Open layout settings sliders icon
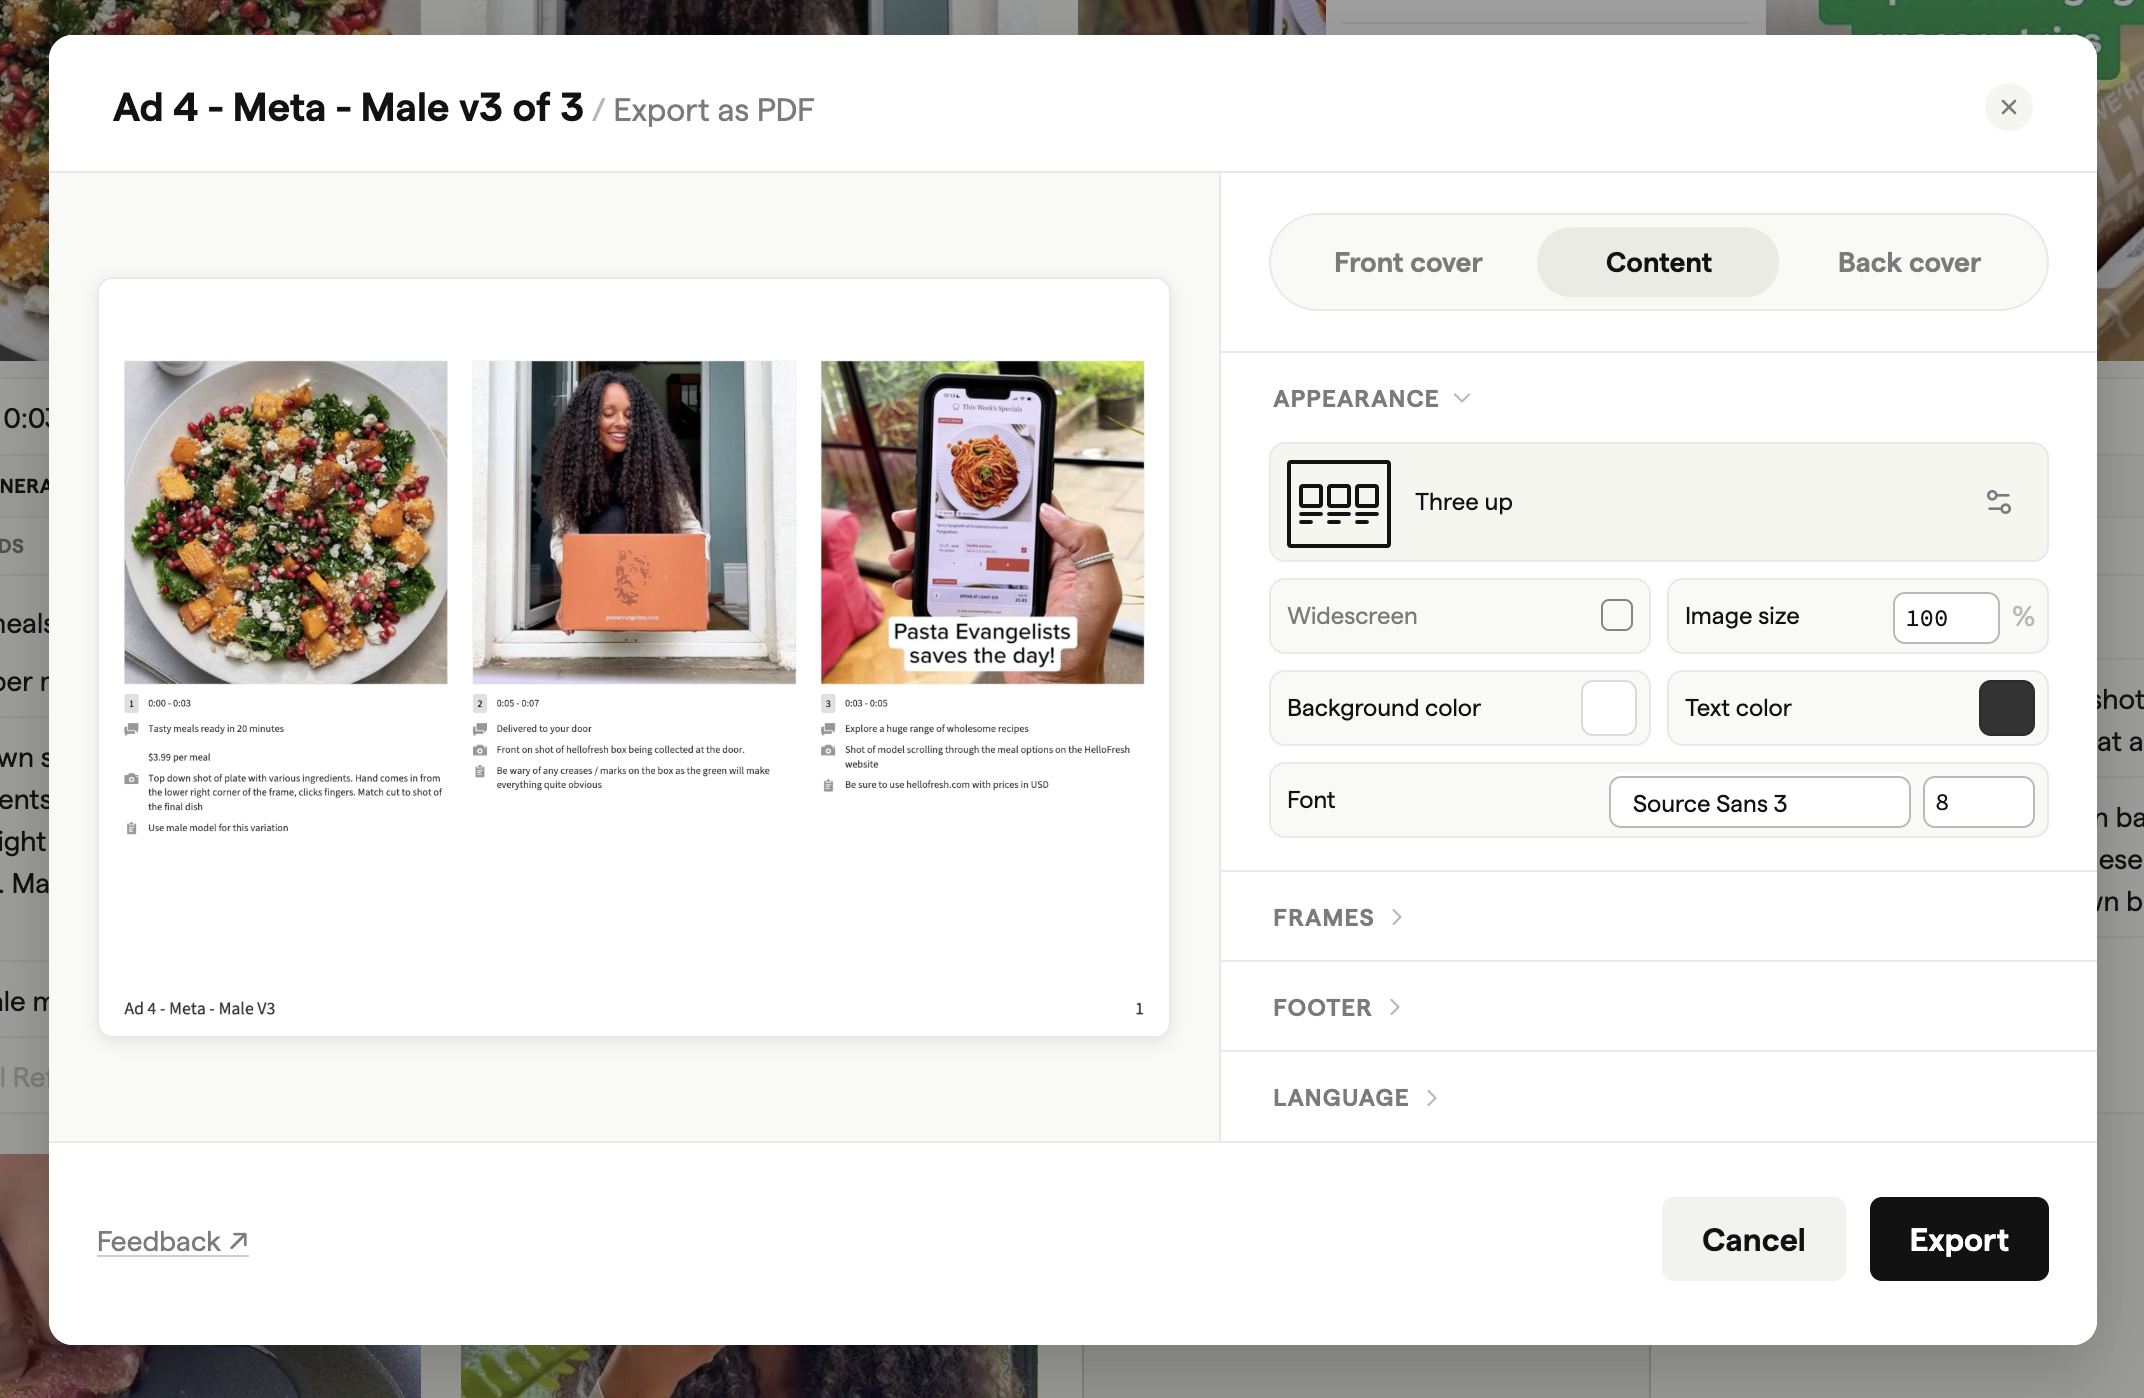2144x1398 pixels. pos(1998,502)
